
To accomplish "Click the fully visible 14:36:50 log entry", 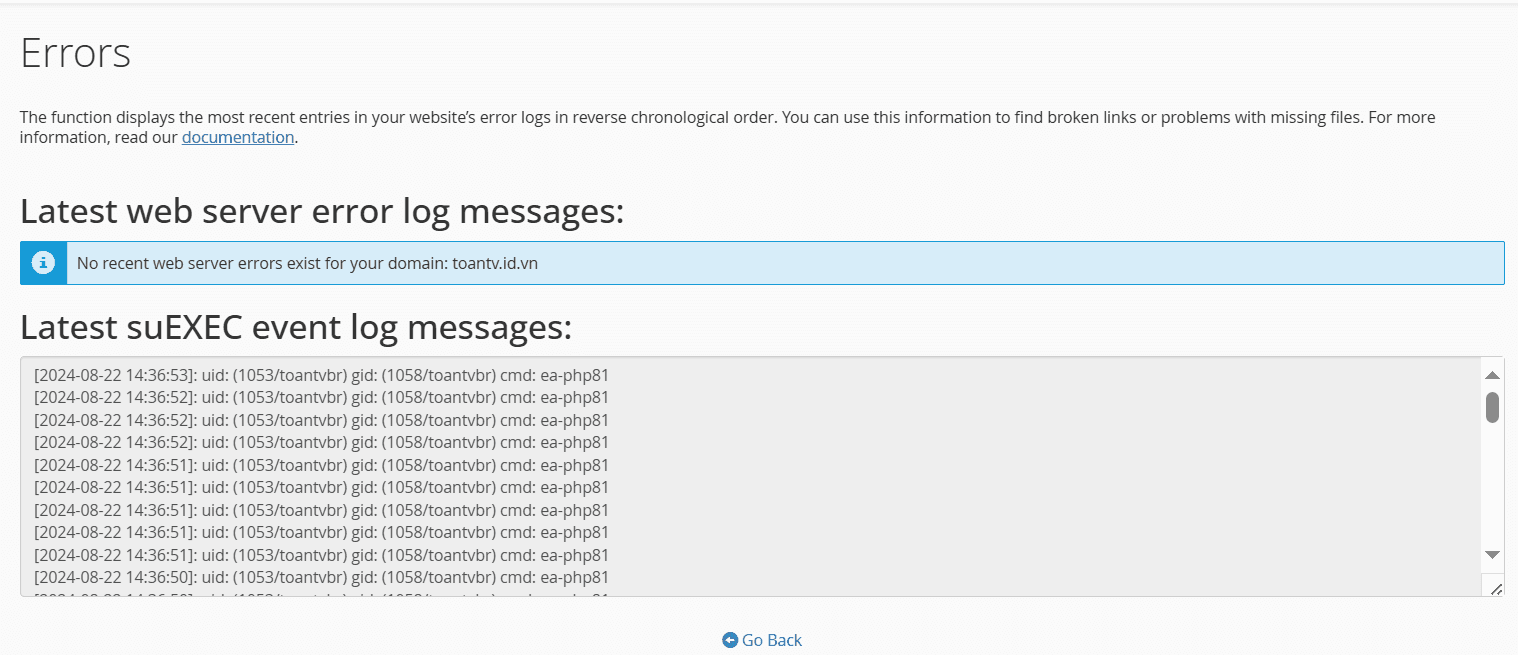I will 321,577.
